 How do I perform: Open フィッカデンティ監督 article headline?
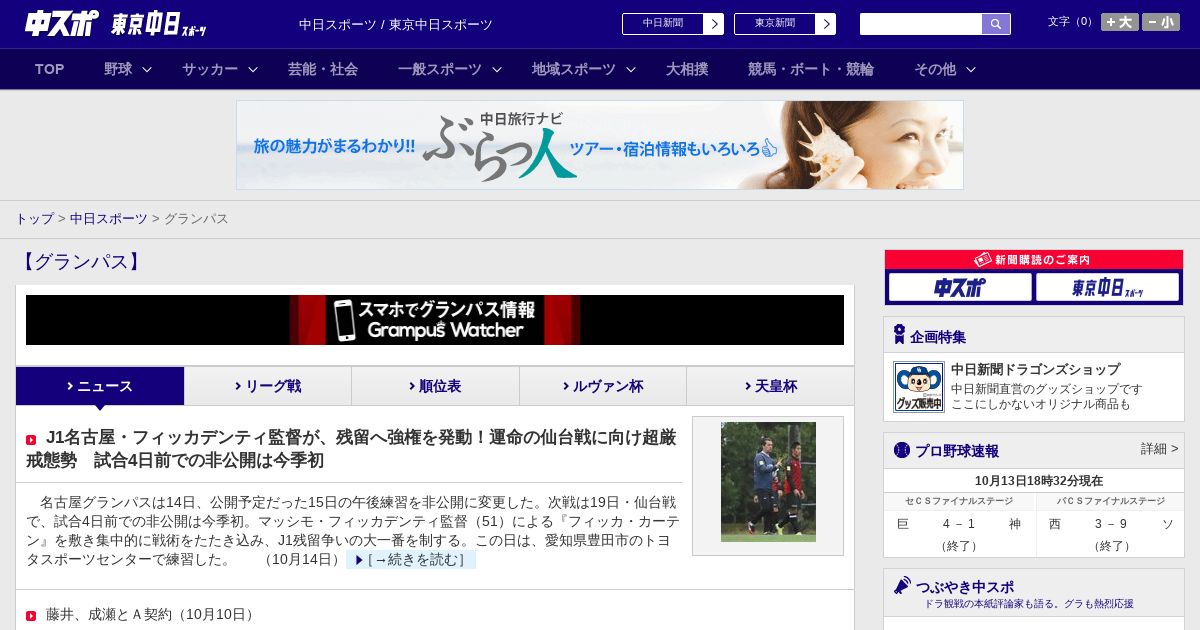point(351,449)
